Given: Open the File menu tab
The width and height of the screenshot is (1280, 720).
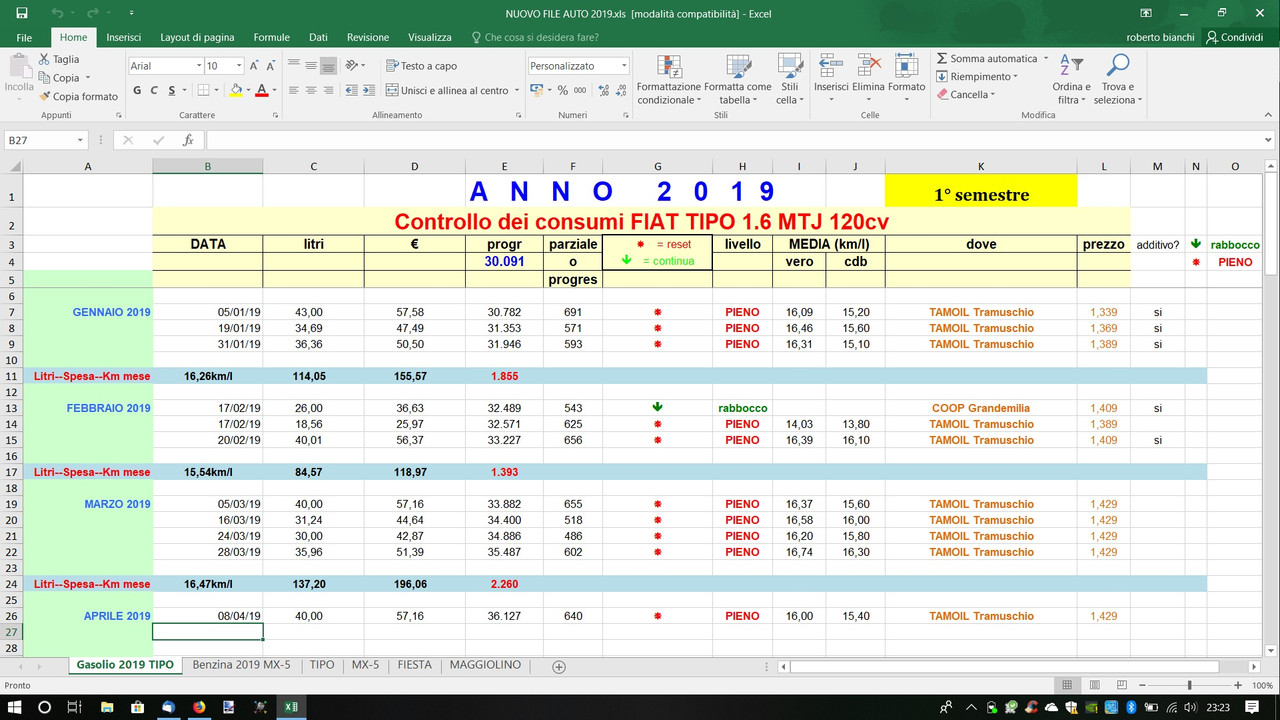Looking at the screenshot, I should 25,37.
